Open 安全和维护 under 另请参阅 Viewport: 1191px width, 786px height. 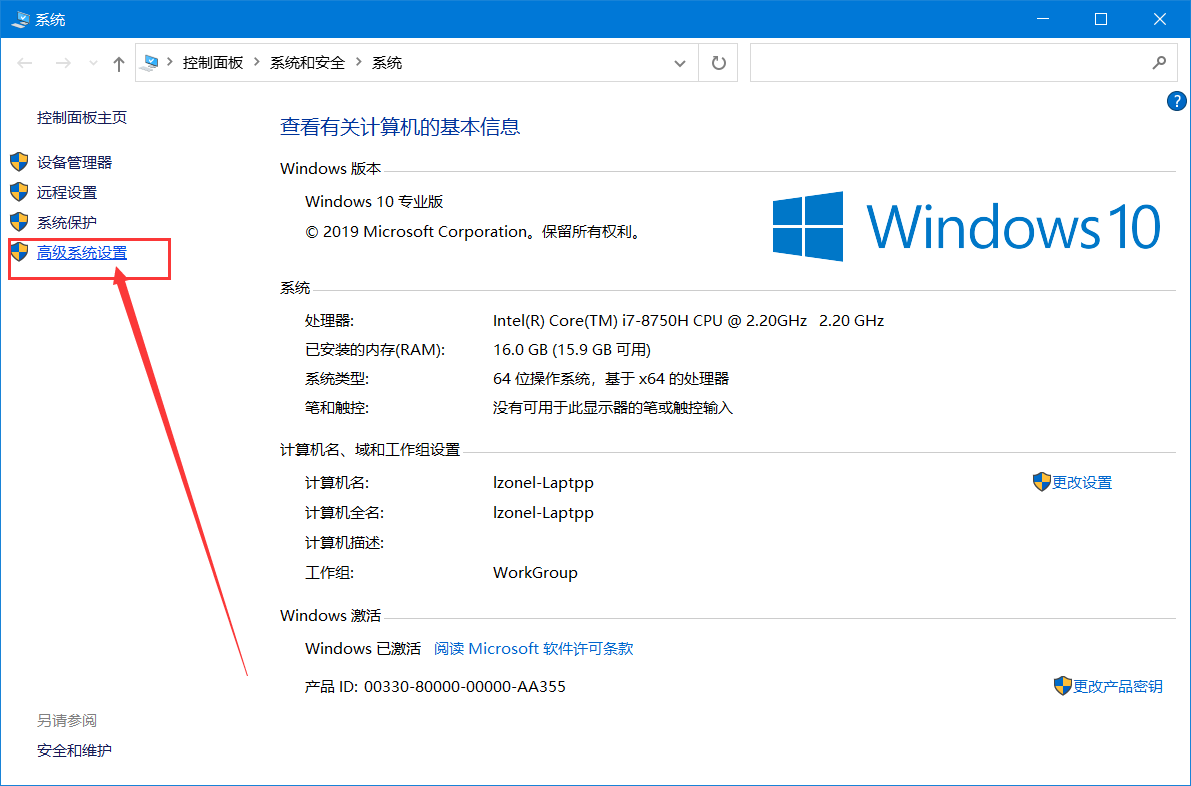click(74, 750)
